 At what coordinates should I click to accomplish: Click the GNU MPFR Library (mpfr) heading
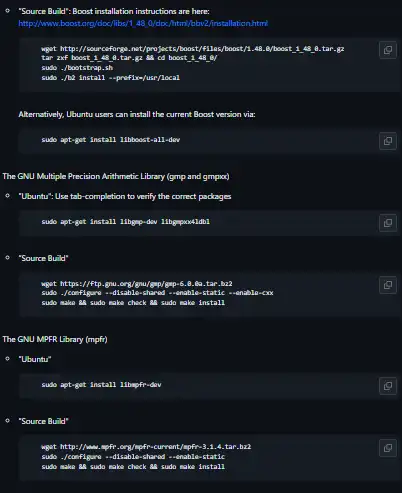pos(55,339)
